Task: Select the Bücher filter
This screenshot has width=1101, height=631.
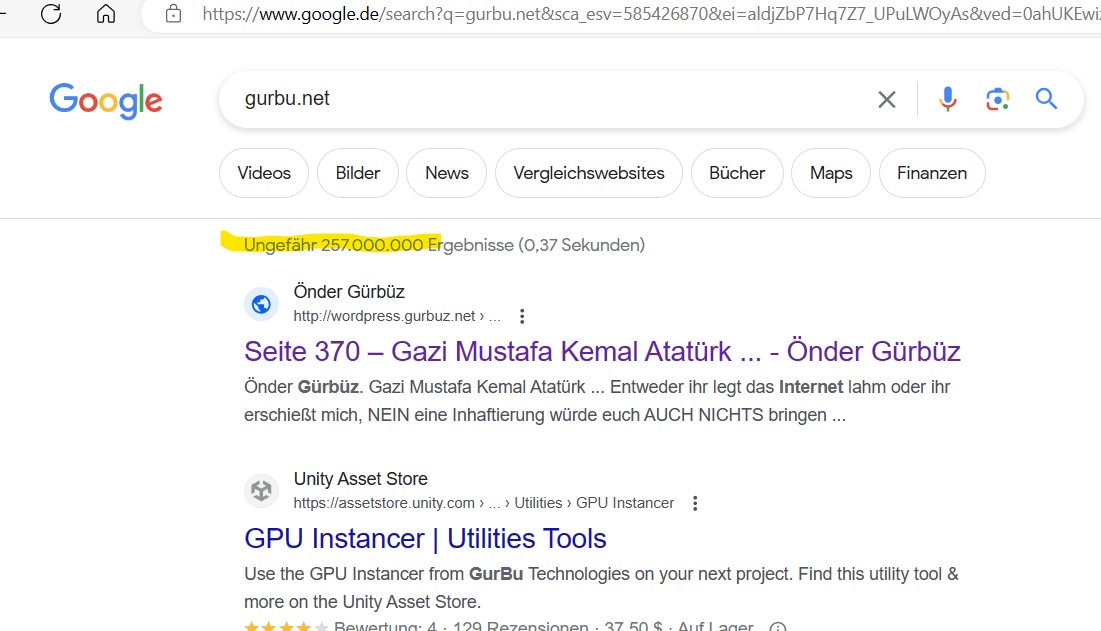Action: click(x=737, y=173)
